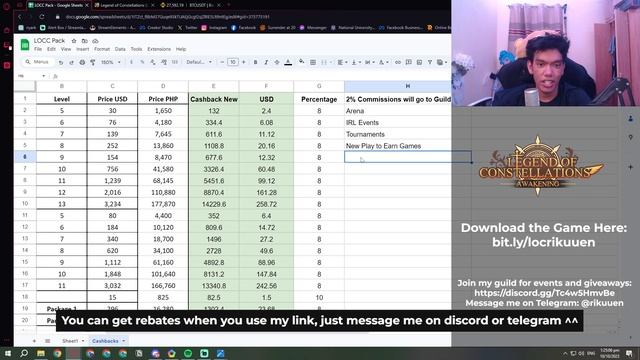Image resolution: width=640 pixels, height=360 pixels.
Task: Open Windows taskbar search
Action: click(x=24, y=353)
